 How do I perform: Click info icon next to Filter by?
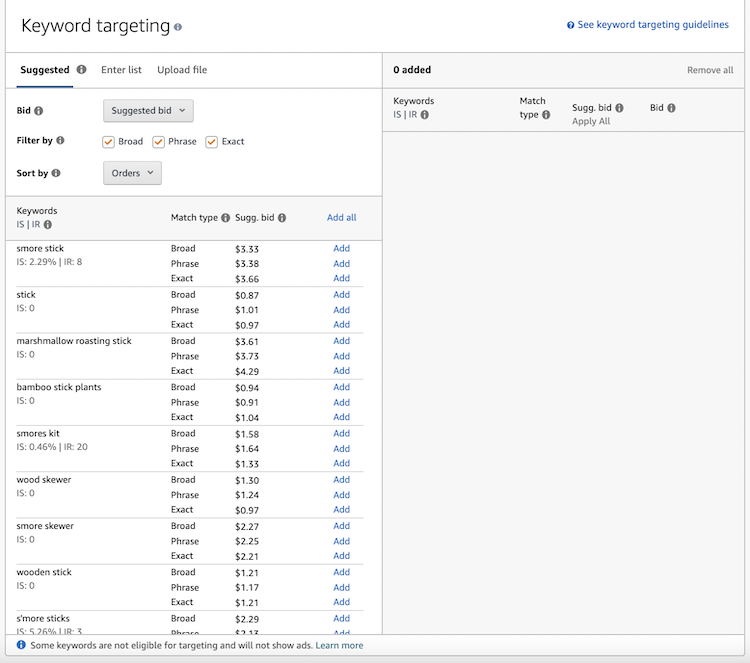(61, 141)
